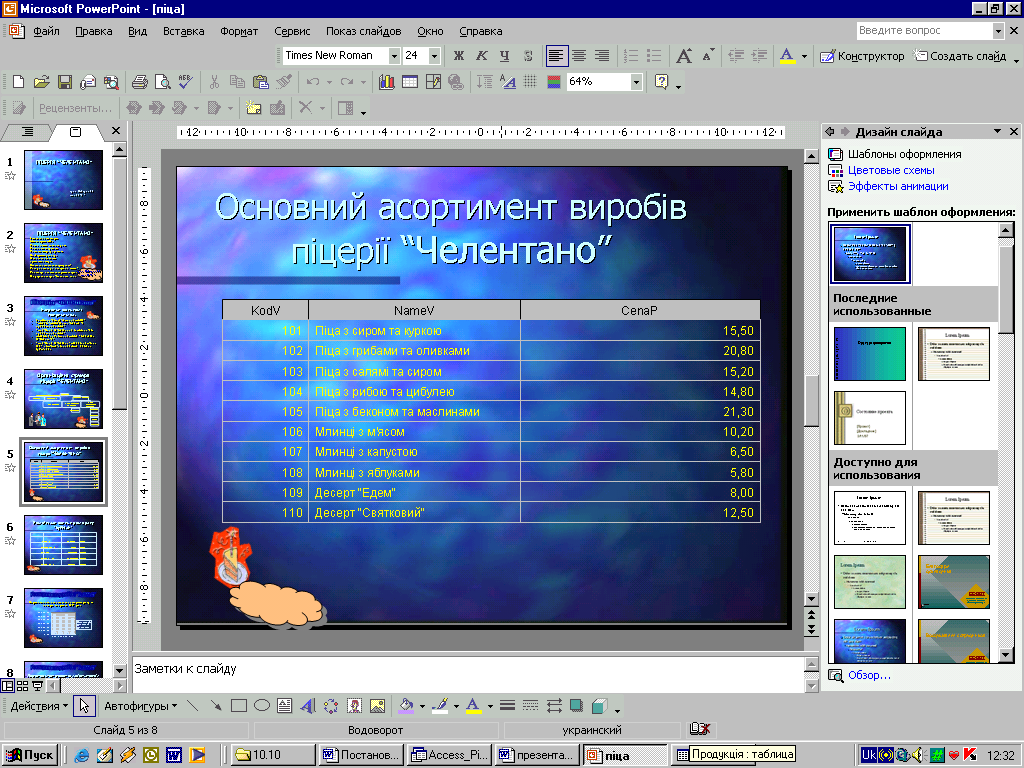
Task: Open the Эффекты анимации link
Action: pos(898,186)
